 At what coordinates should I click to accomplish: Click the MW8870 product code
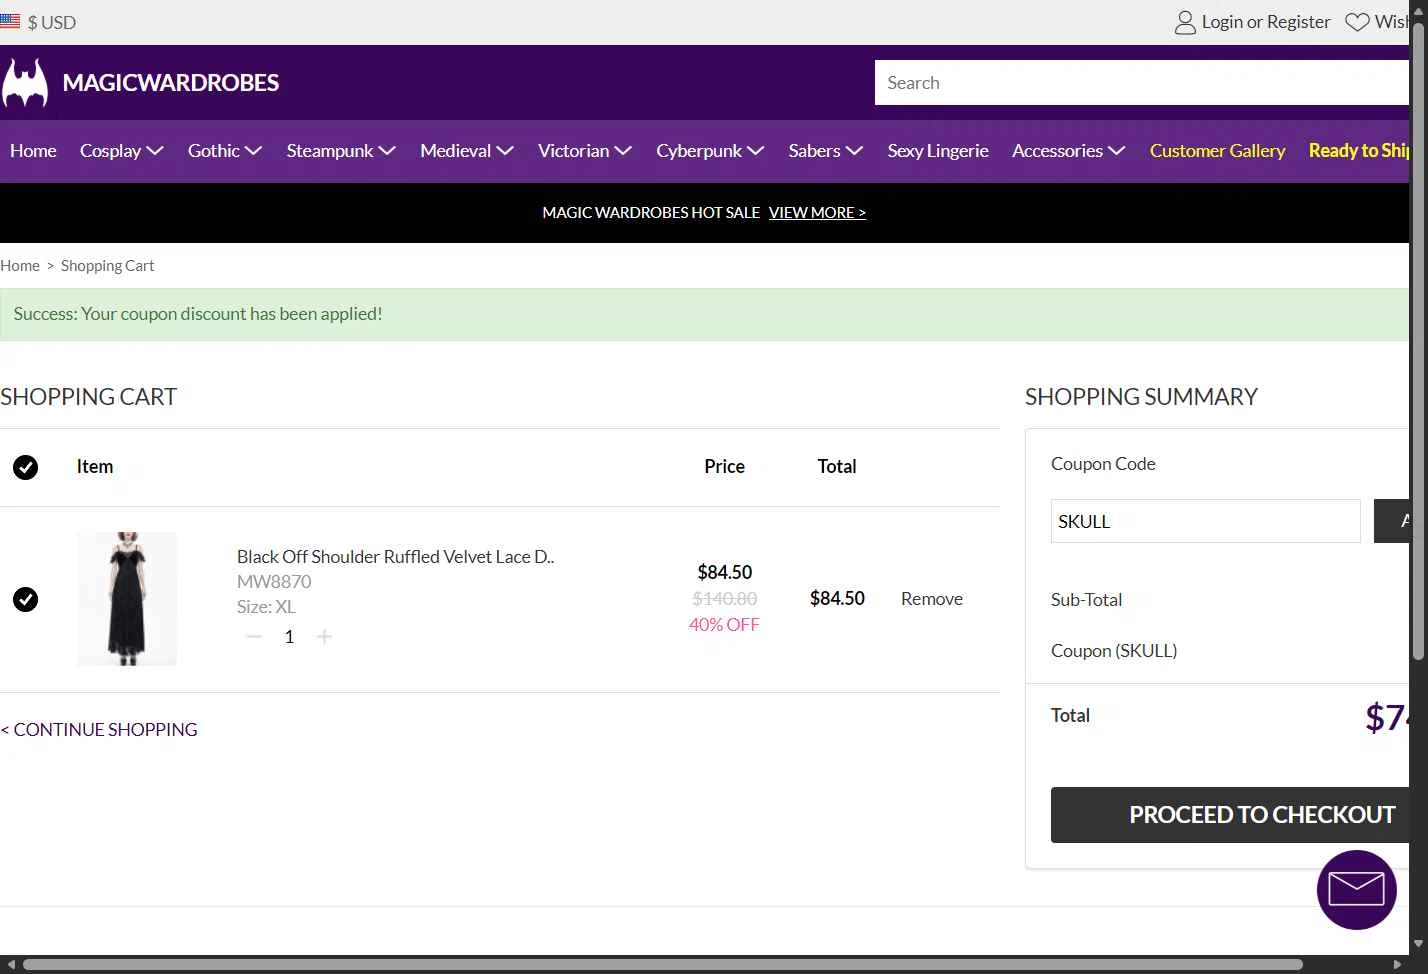tap(274, 582)
